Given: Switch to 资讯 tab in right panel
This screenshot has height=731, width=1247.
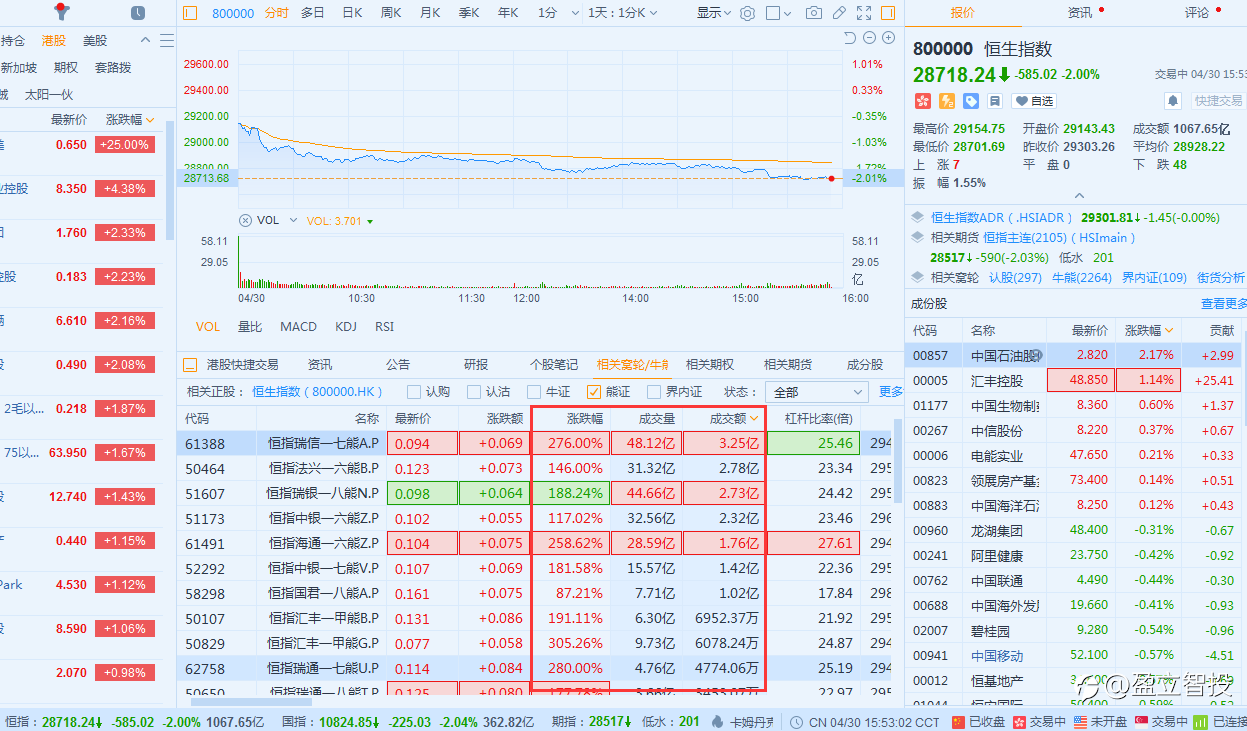Looking at the screenshot, I should tap(1080, 13).
